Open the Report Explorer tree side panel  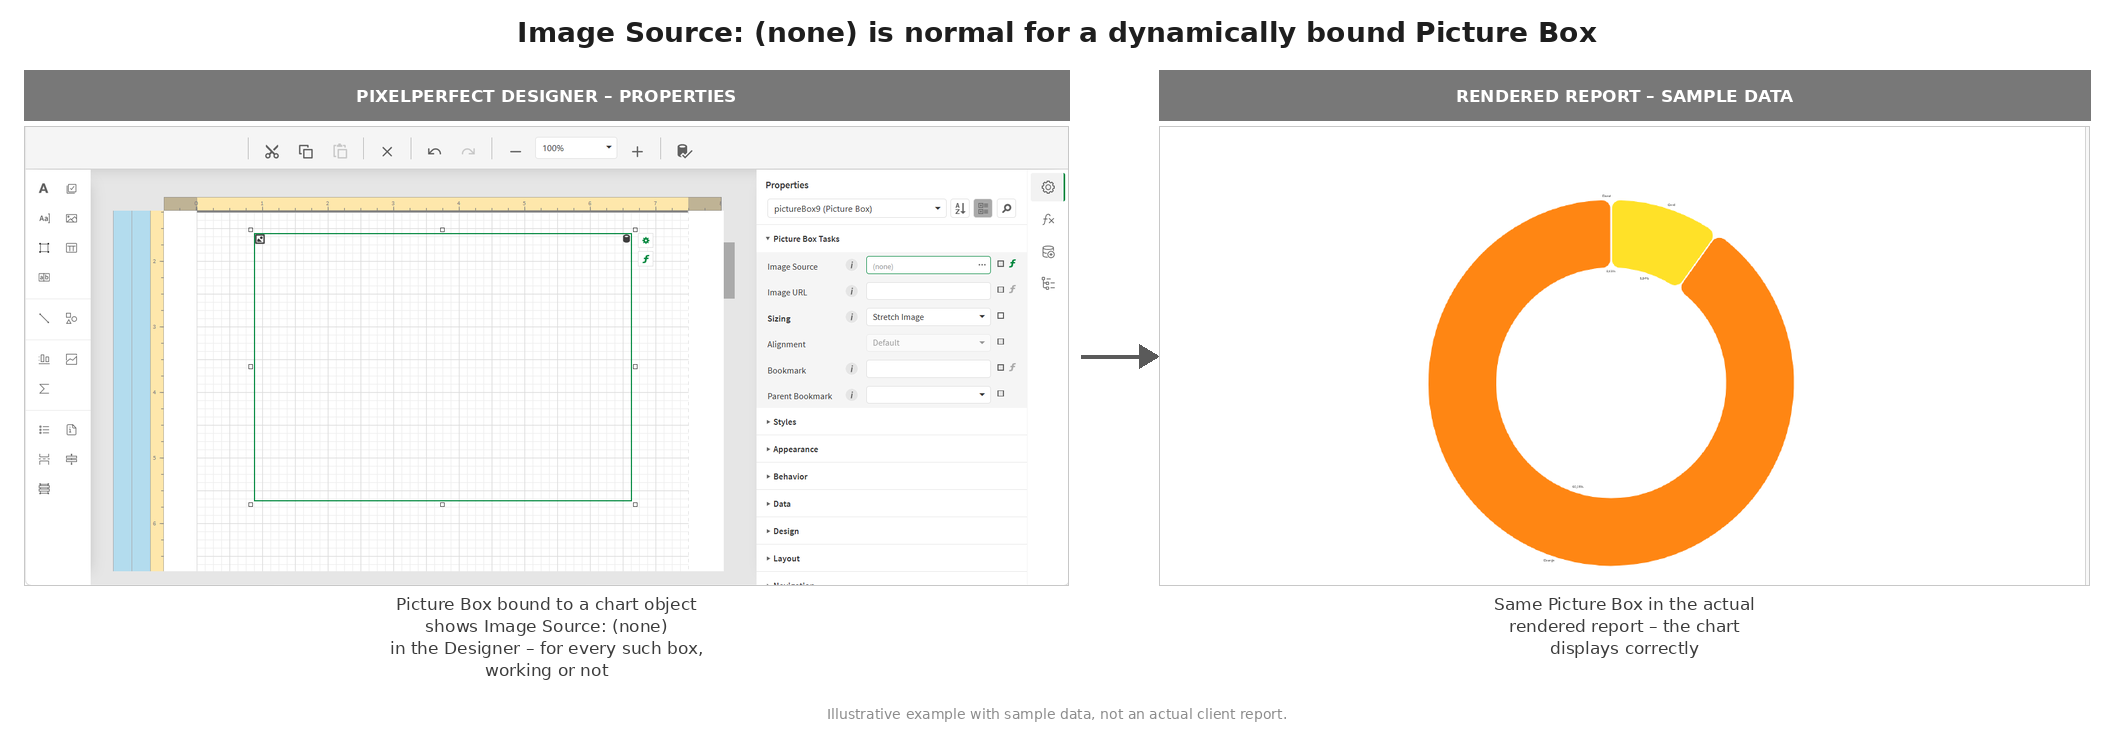point(1048,284)
